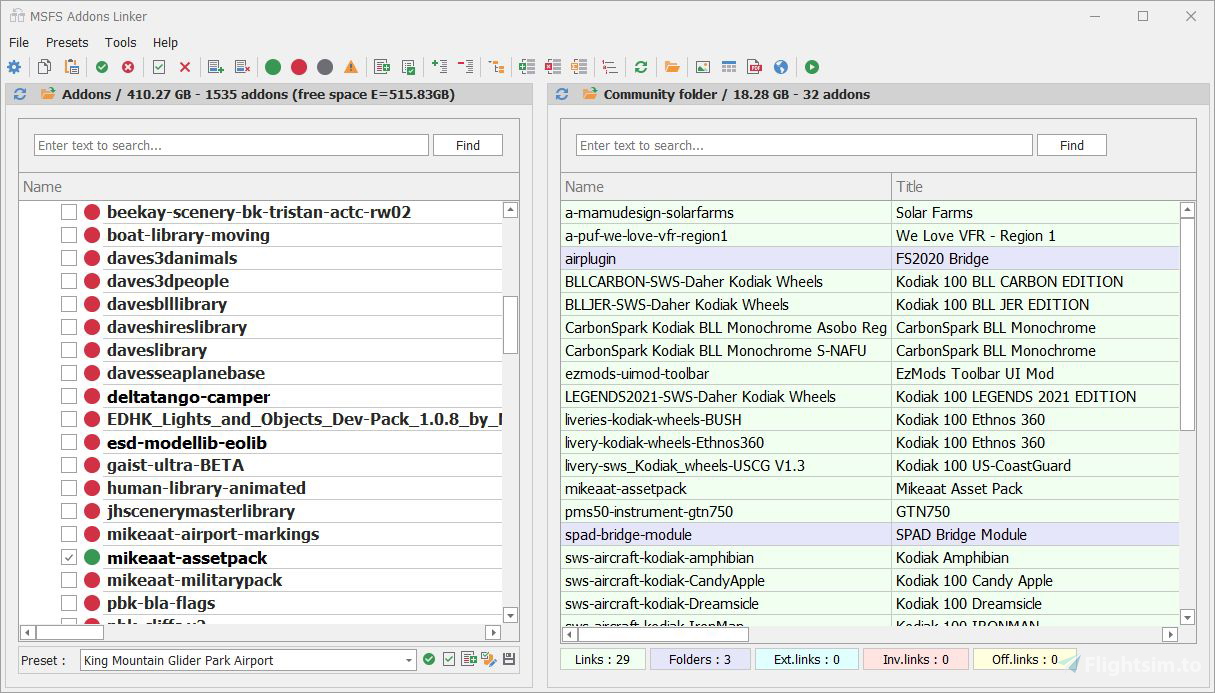Click the Community folder search field
The width and height of the screenshot is (1215, 693).
[804, 145]
